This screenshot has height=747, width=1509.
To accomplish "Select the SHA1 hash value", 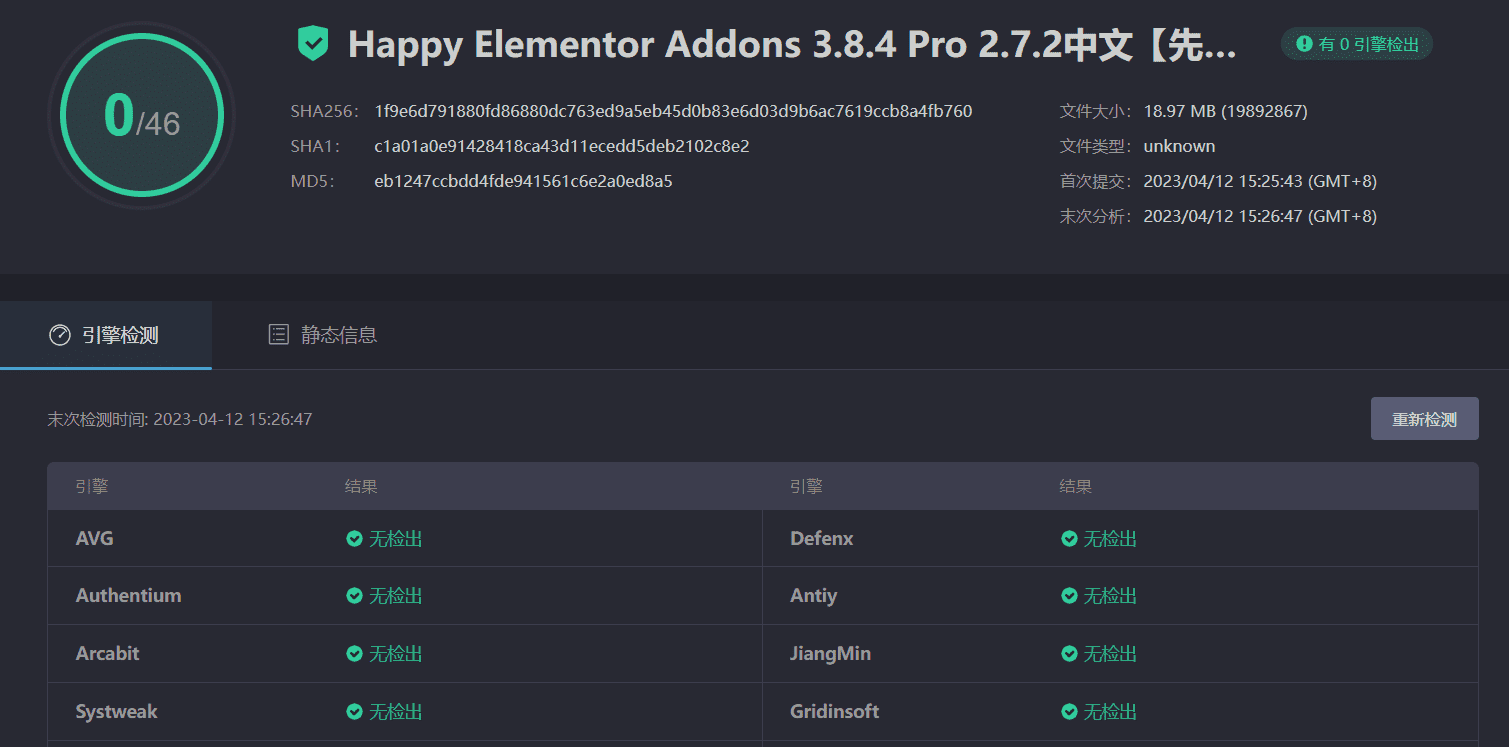I will click(562, 146).
